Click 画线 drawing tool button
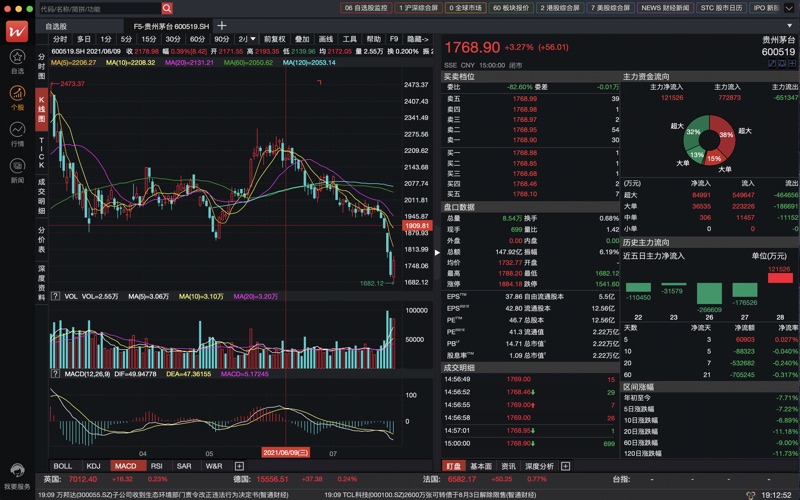 click(326, 39)
